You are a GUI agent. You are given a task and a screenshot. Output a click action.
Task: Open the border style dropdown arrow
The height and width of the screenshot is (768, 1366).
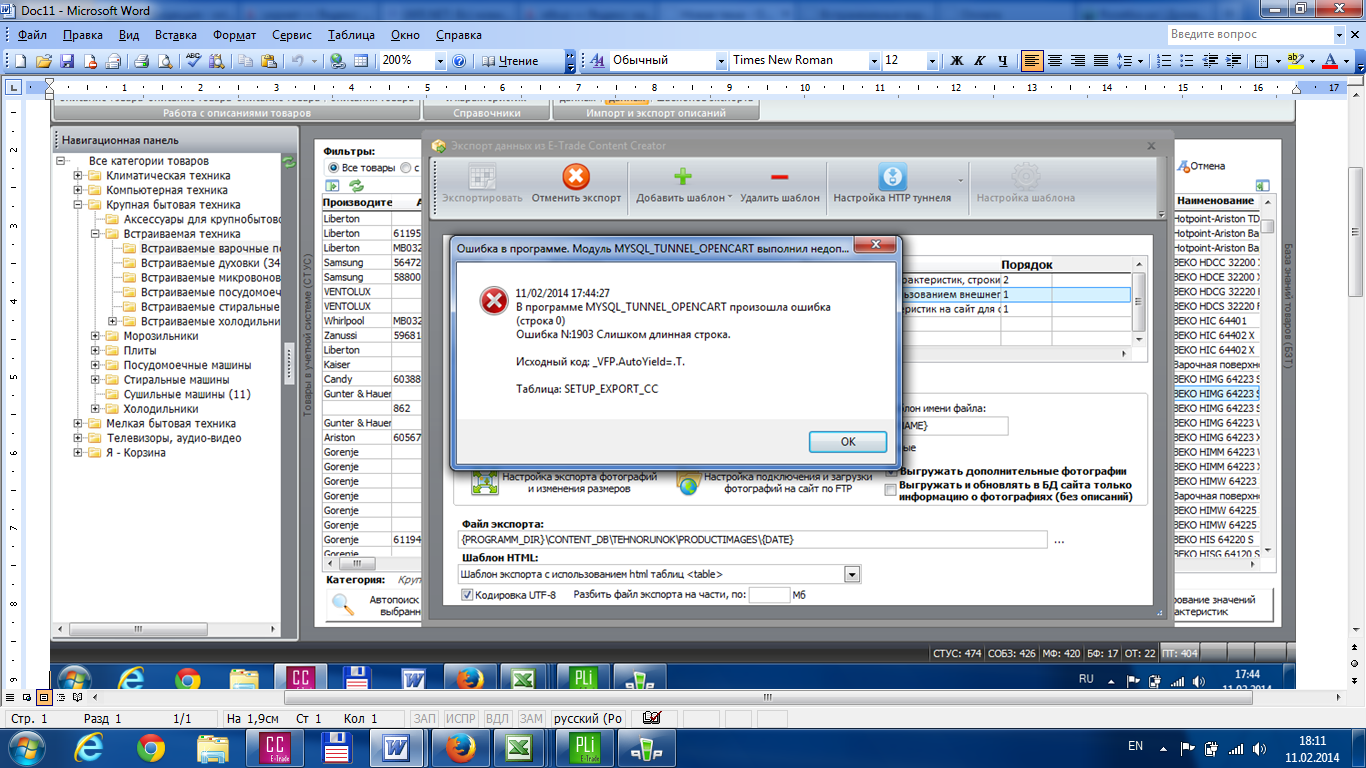1276,61
